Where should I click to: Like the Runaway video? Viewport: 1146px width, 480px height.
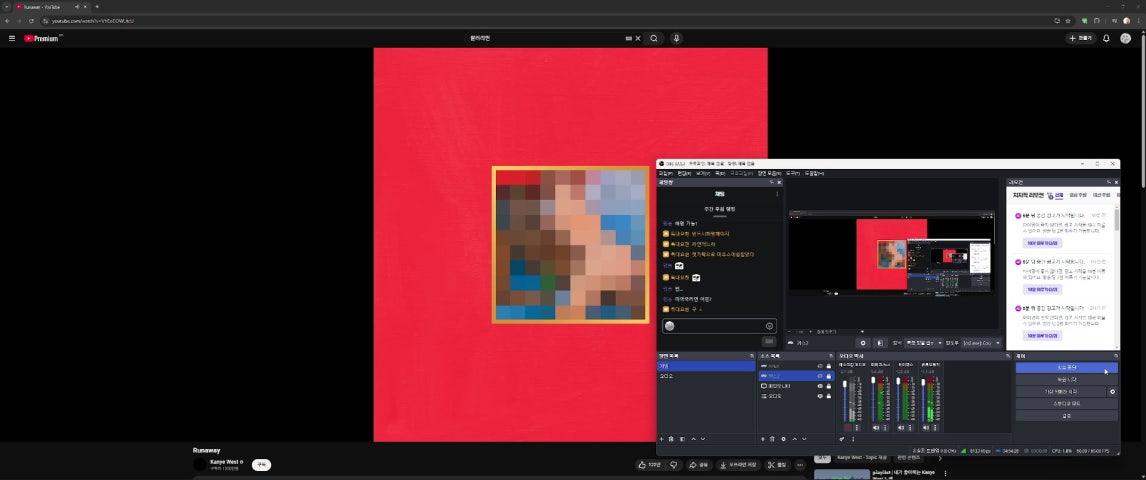649,465
